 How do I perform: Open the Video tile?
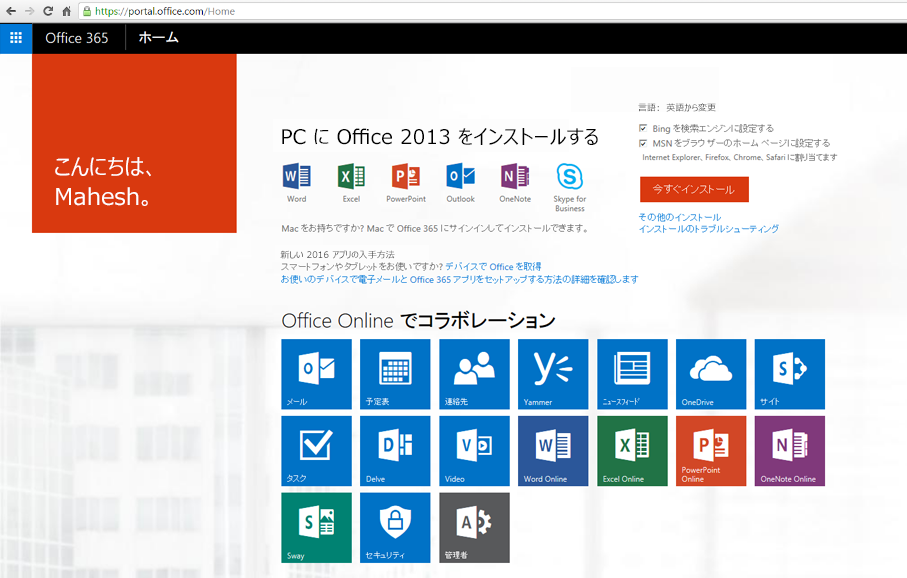coord(474,451)
